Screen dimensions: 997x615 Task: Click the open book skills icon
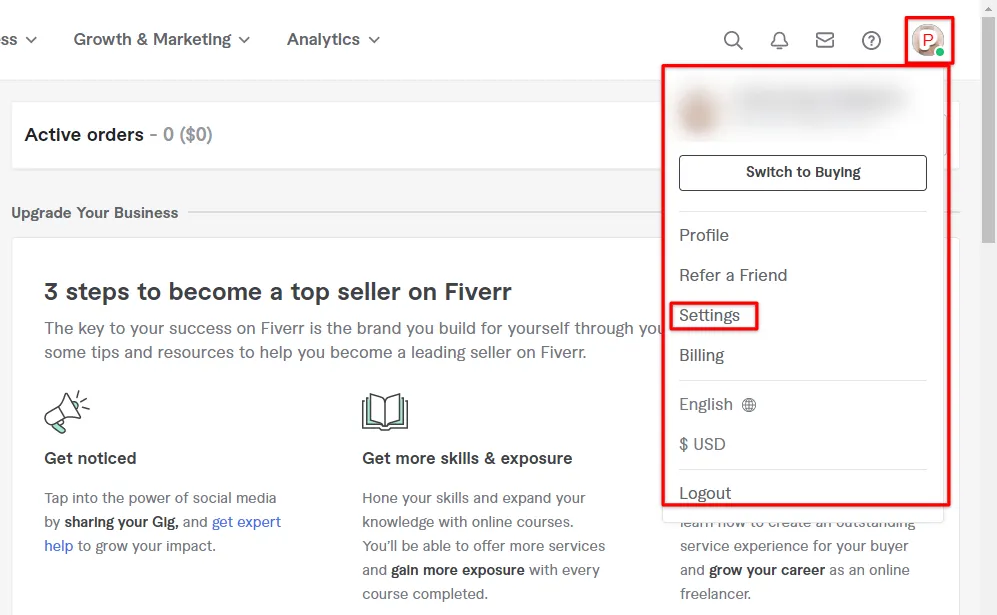385,411
